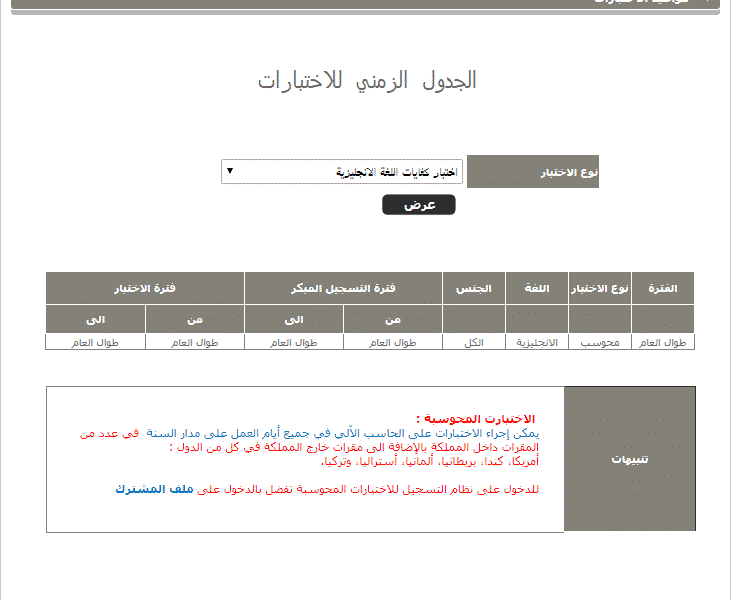
Task: Click the الجنس column header
Action: pos(473,288)
